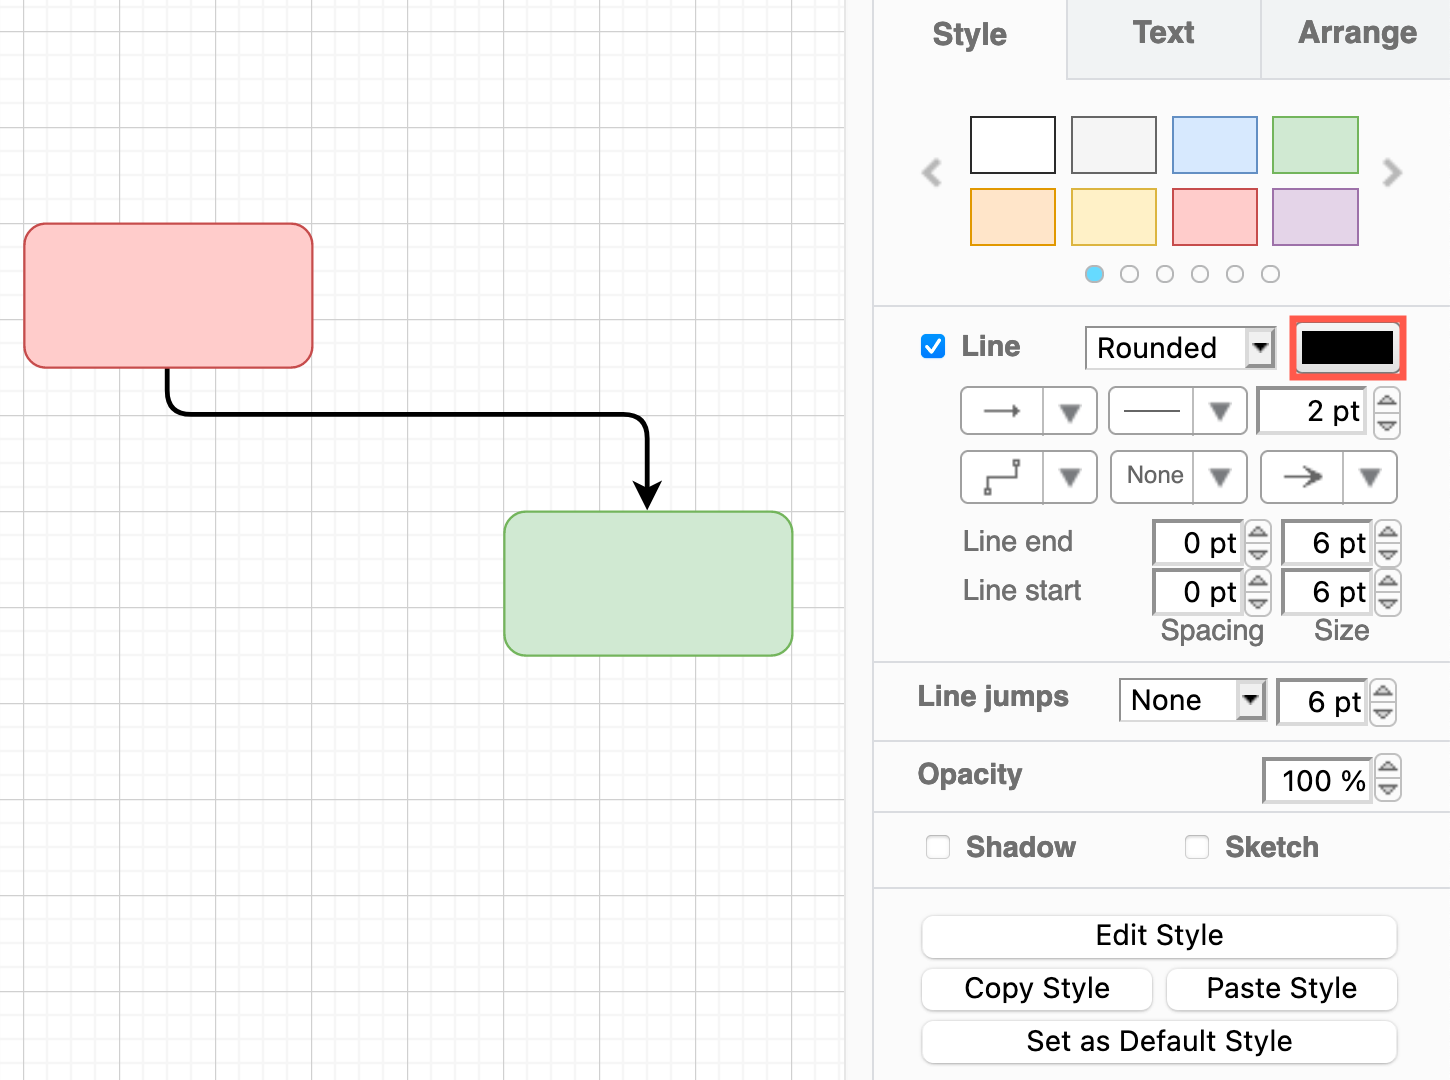Click the Edit Style button

tap(1158, 936)
